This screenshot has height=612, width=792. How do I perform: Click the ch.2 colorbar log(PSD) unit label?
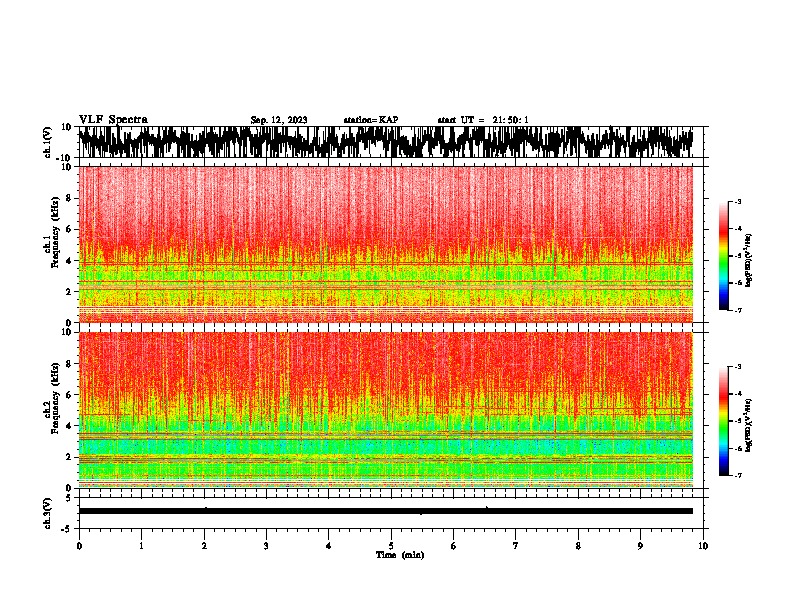click(748, 426)
